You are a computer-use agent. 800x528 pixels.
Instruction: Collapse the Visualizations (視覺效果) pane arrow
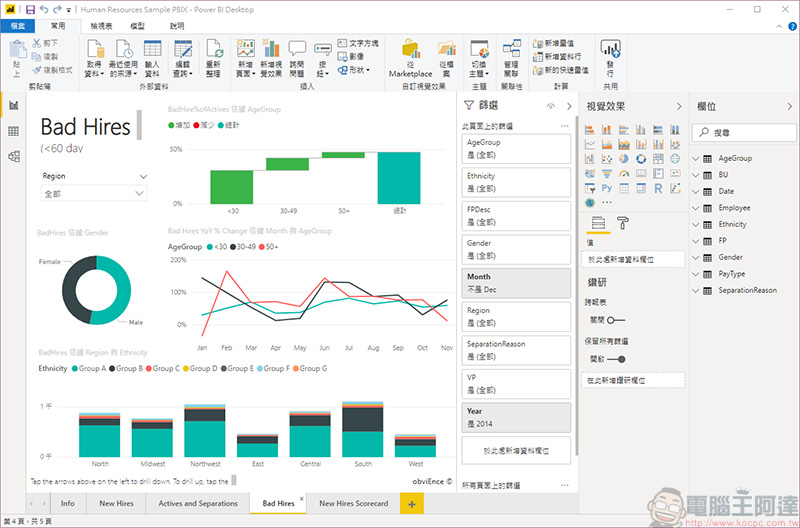click(x=679, y=106)
